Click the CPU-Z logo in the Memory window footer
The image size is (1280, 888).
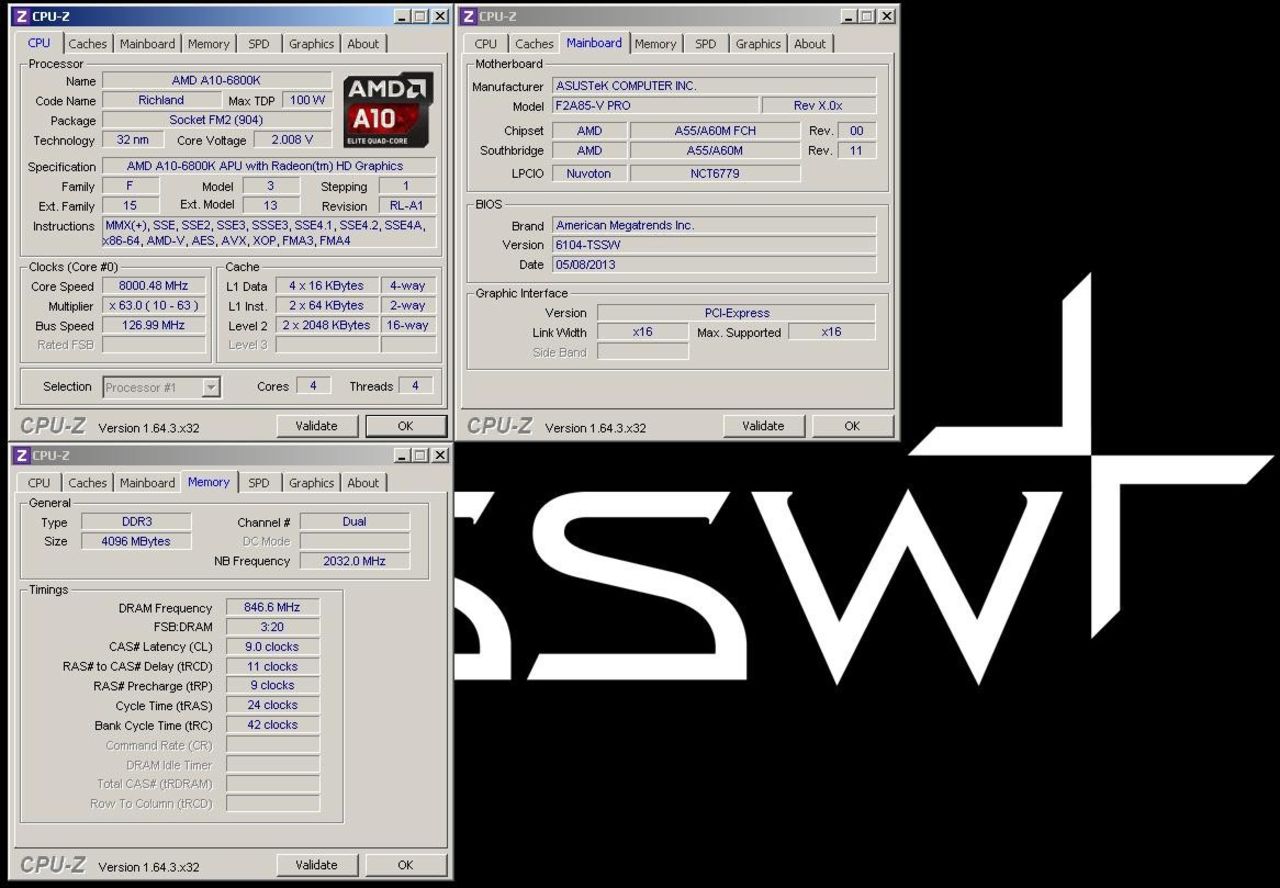point(50,864)
